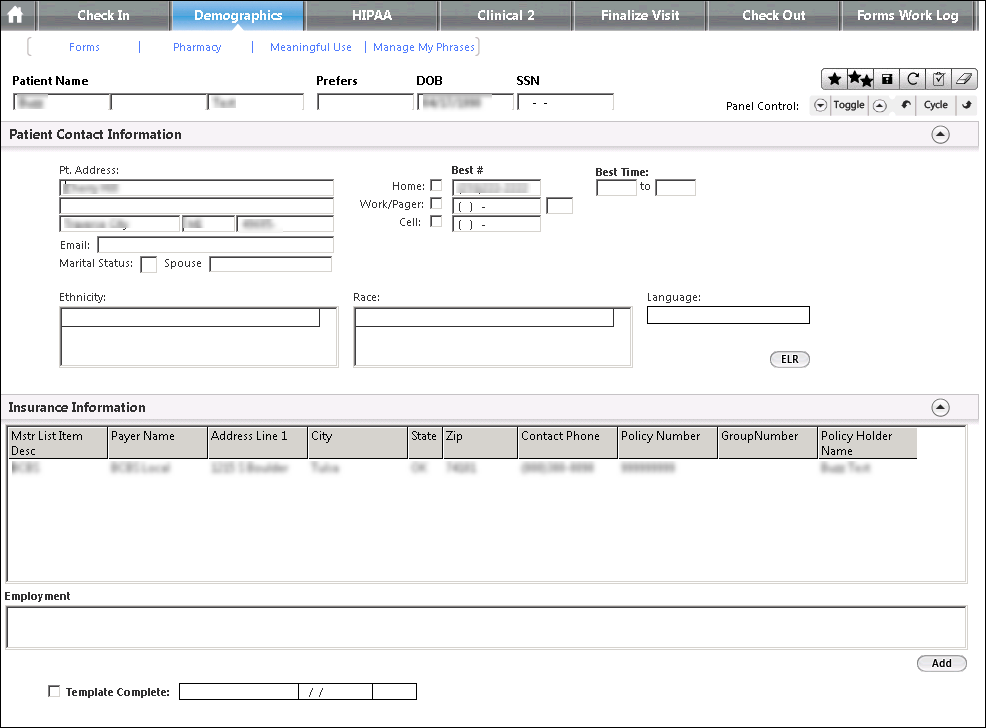986x728 pixels.
Task: Click the Prefers name field
Action: (x=365, y=102)
